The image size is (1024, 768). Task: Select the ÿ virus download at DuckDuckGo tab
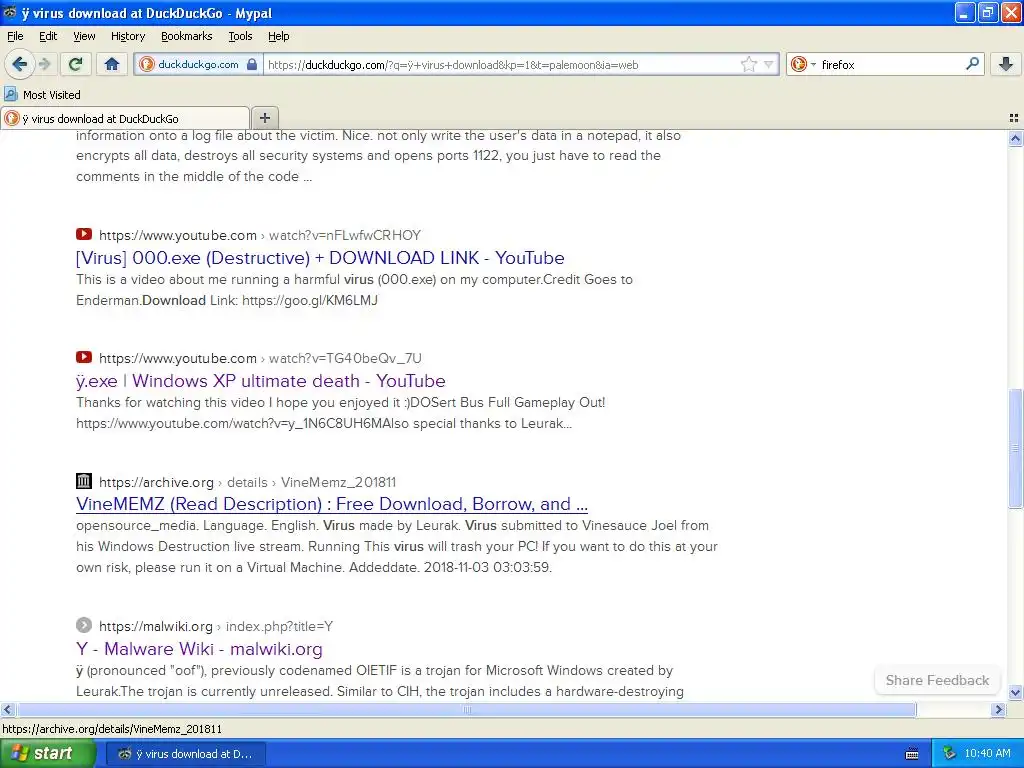click(x=125, y=118)
